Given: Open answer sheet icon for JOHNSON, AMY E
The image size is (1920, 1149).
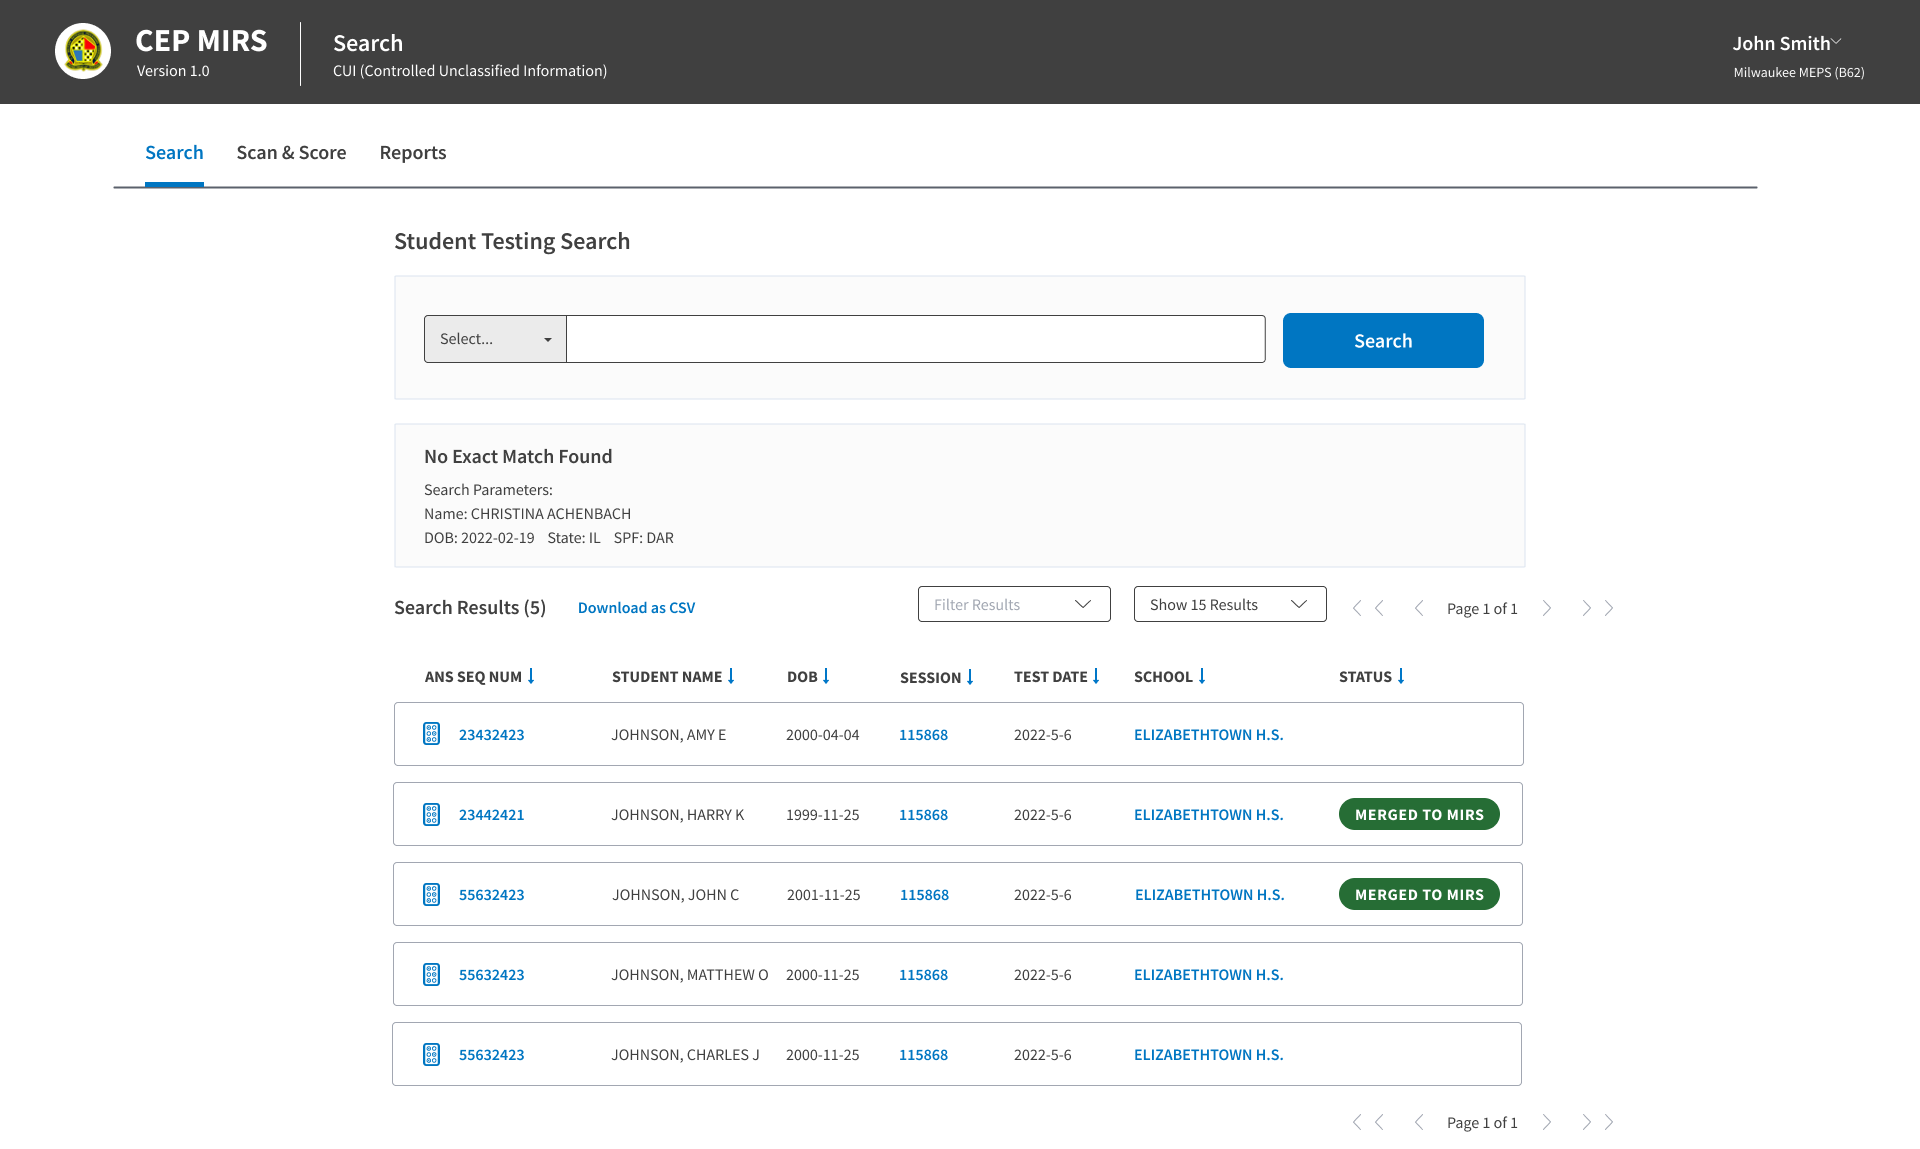Looking at the screenshot, I should click(431, 734).
